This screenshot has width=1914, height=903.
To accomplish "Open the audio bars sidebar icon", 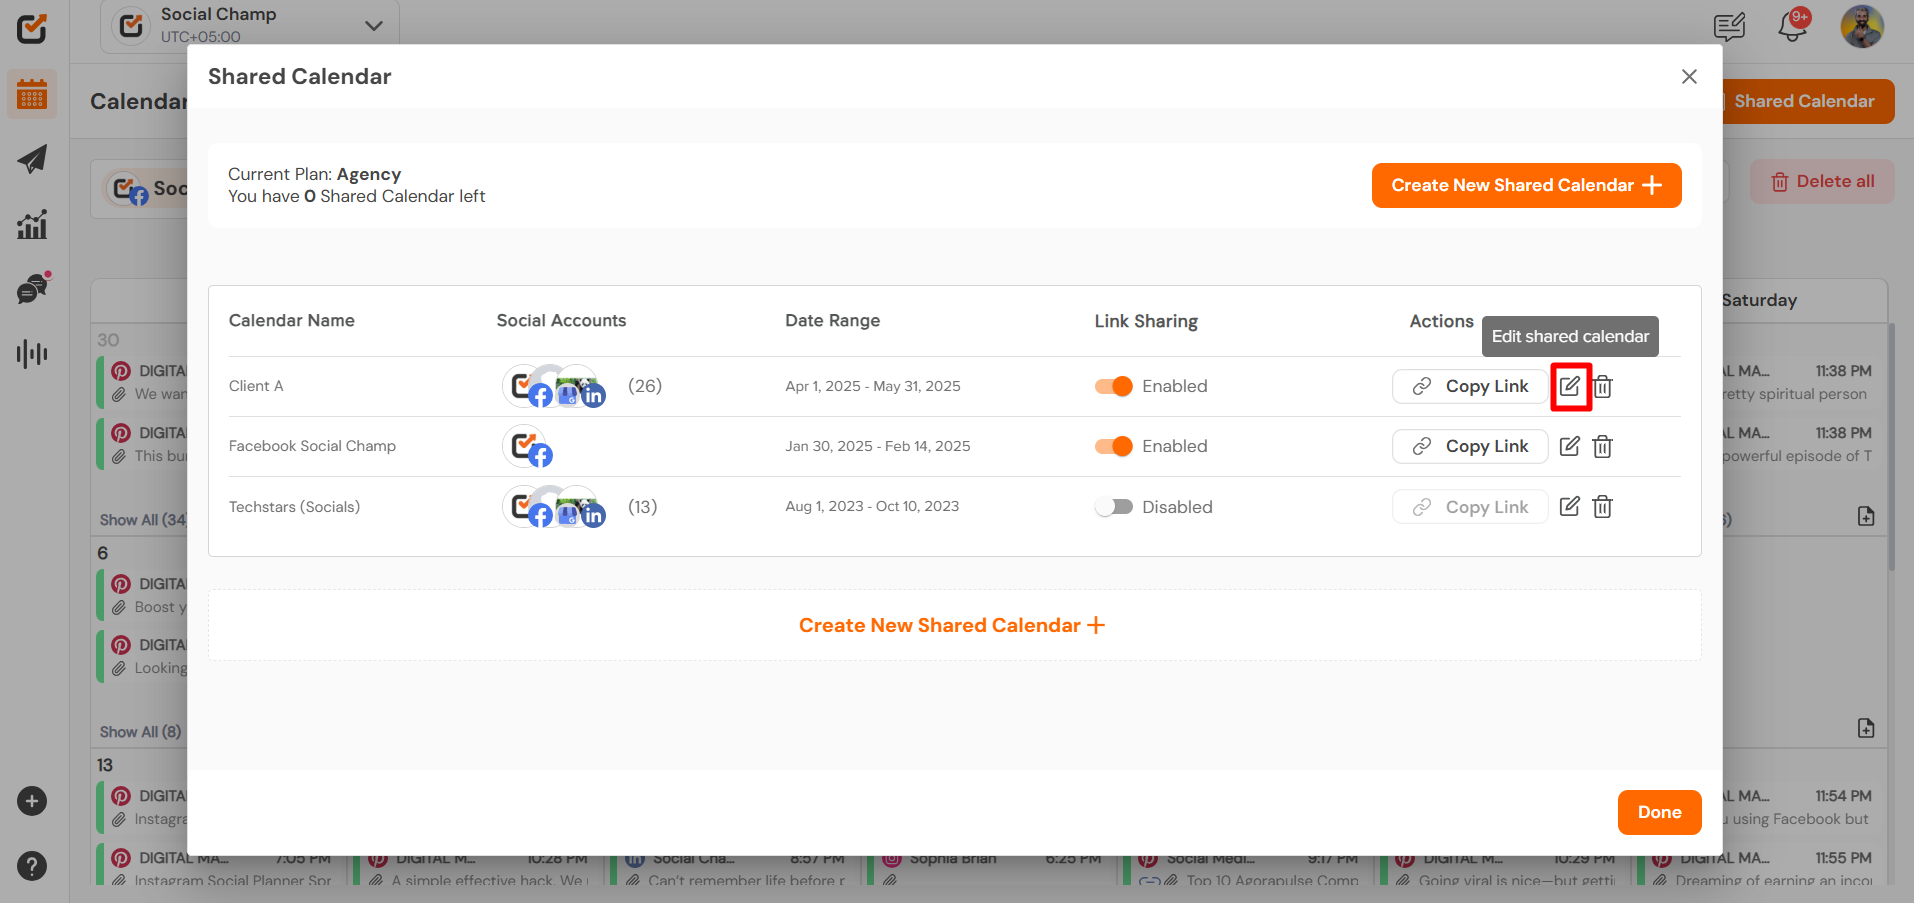I will coord(32,353).
